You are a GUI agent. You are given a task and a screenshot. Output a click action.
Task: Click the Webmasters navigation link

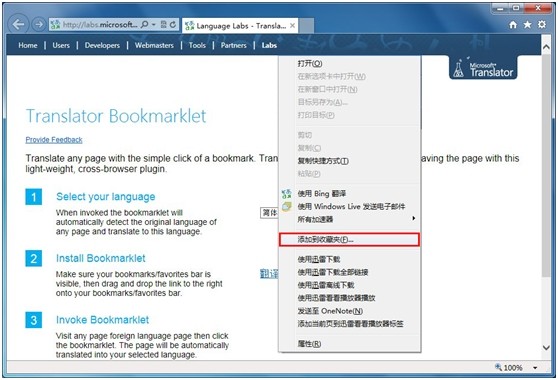tap(154, 46)
